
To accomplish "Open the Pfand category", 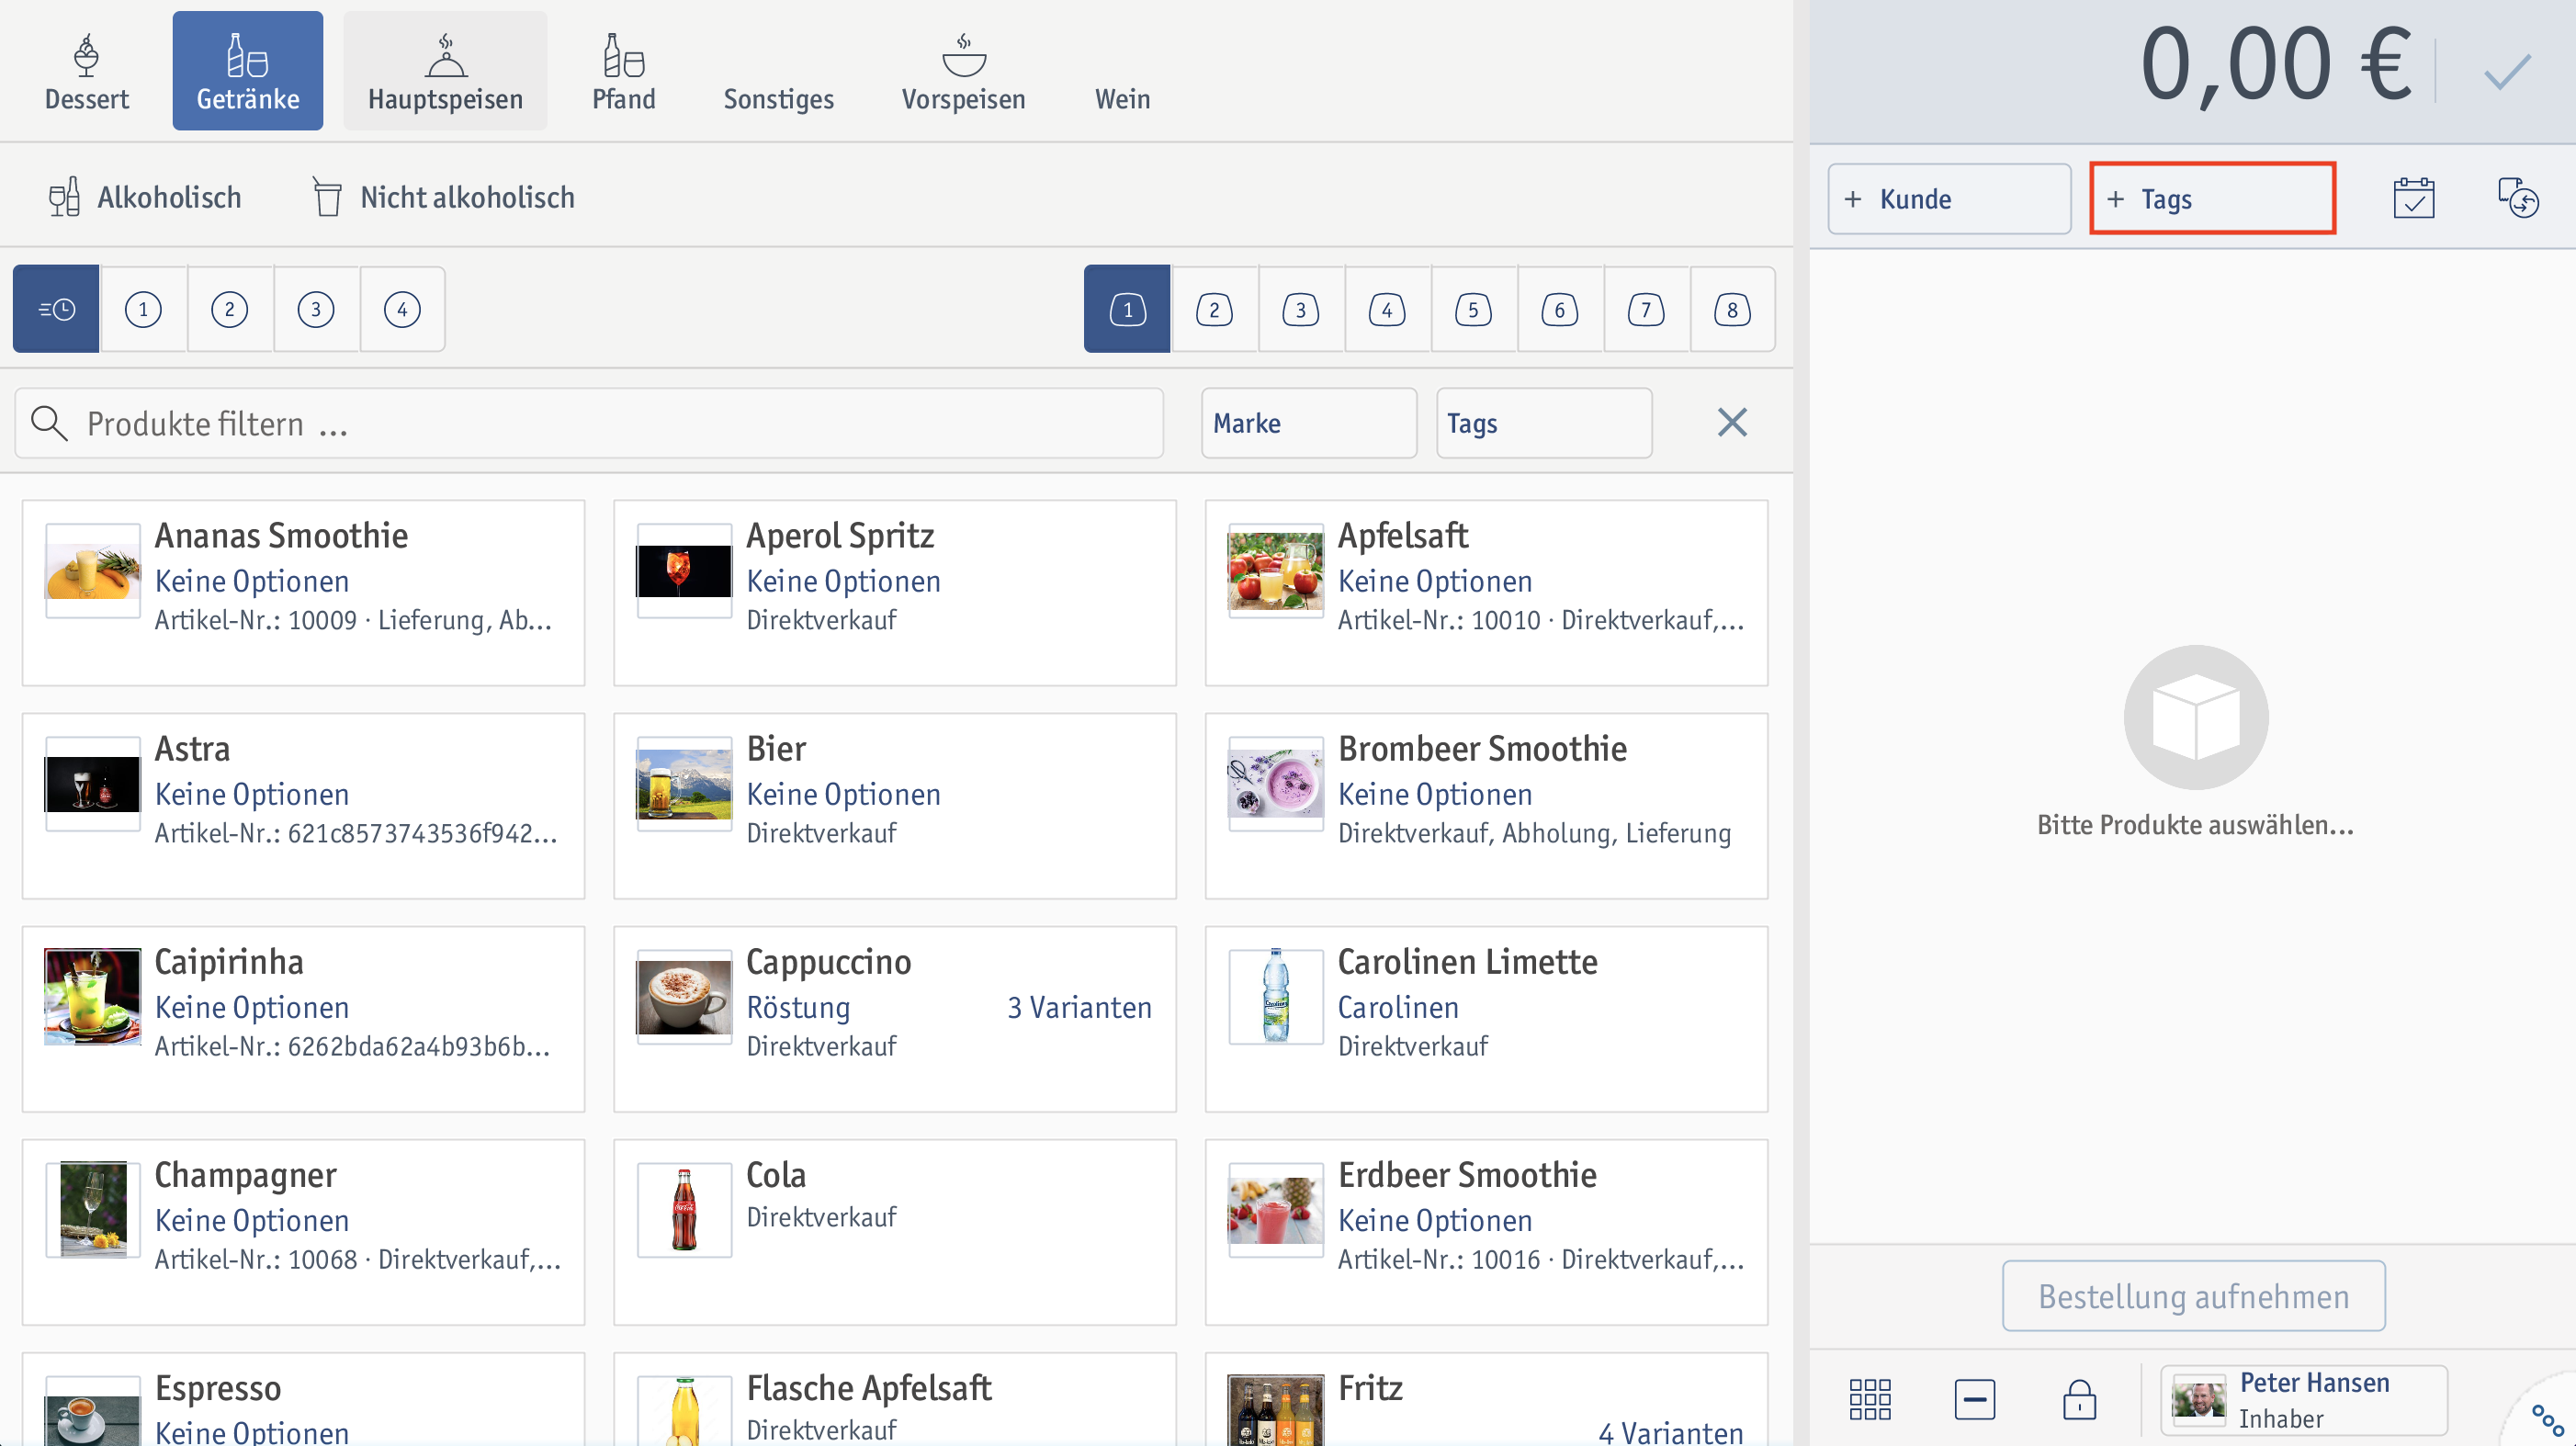I will point(623,71).
